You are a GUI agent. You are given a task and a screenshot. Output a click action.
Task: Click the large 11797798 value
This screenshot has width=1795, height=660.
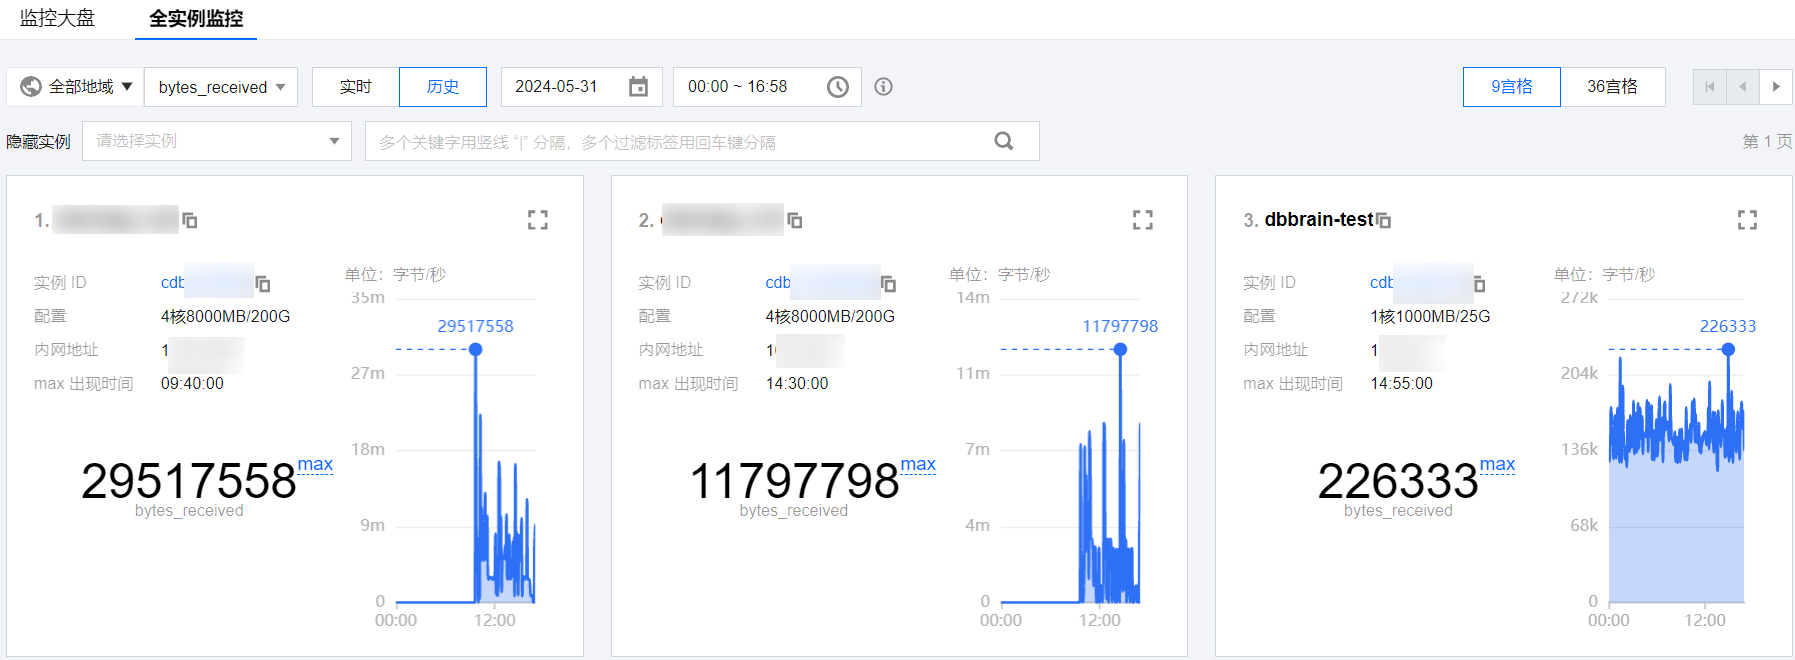point(794,481)
